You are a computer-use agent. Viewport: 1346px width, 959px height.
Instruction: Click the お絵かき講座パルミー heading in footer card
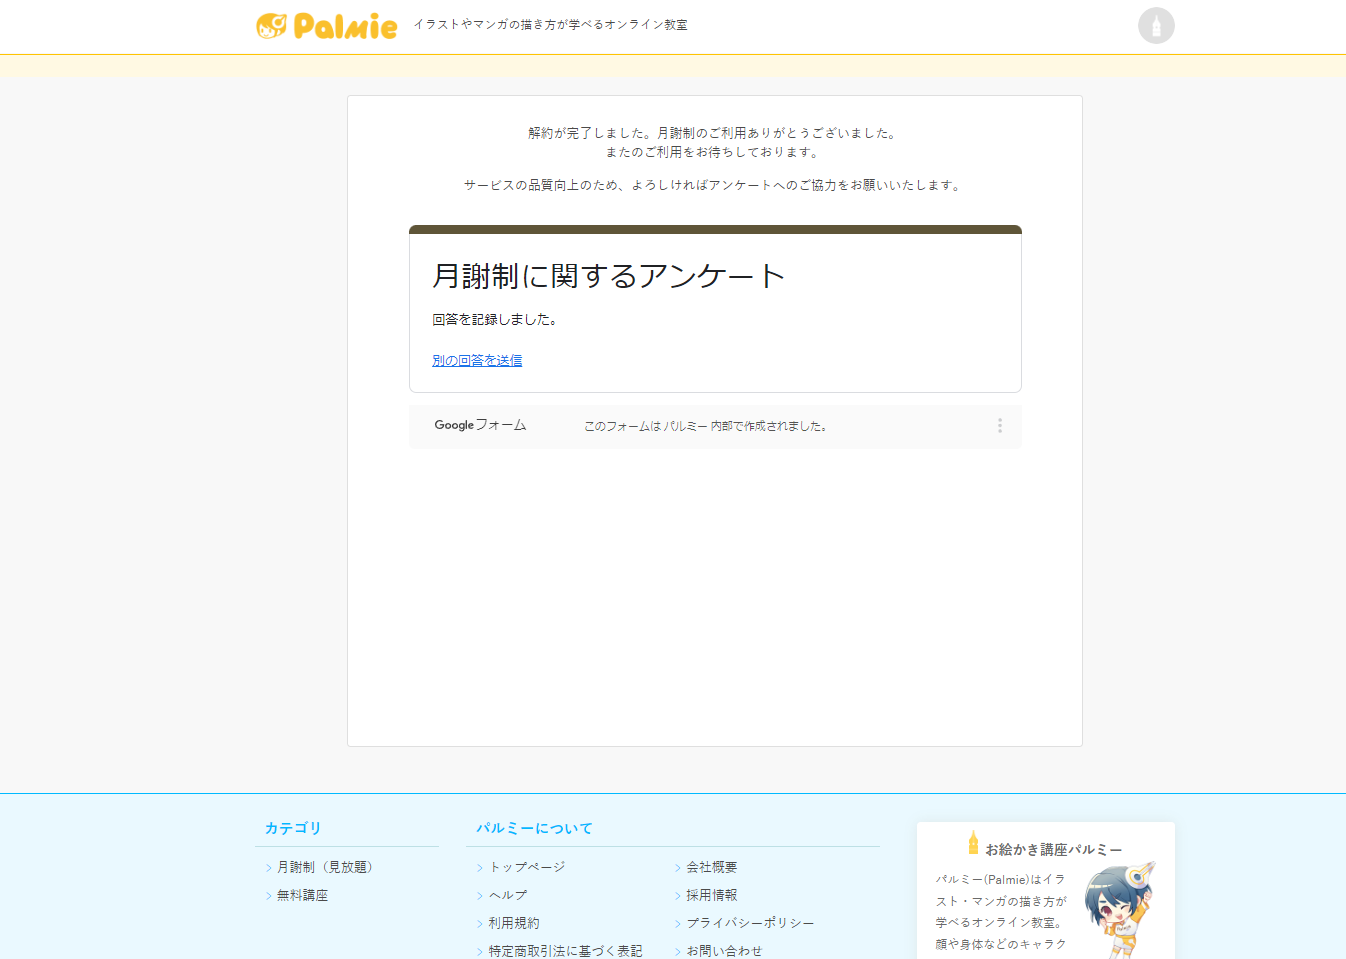(1053, 849)
